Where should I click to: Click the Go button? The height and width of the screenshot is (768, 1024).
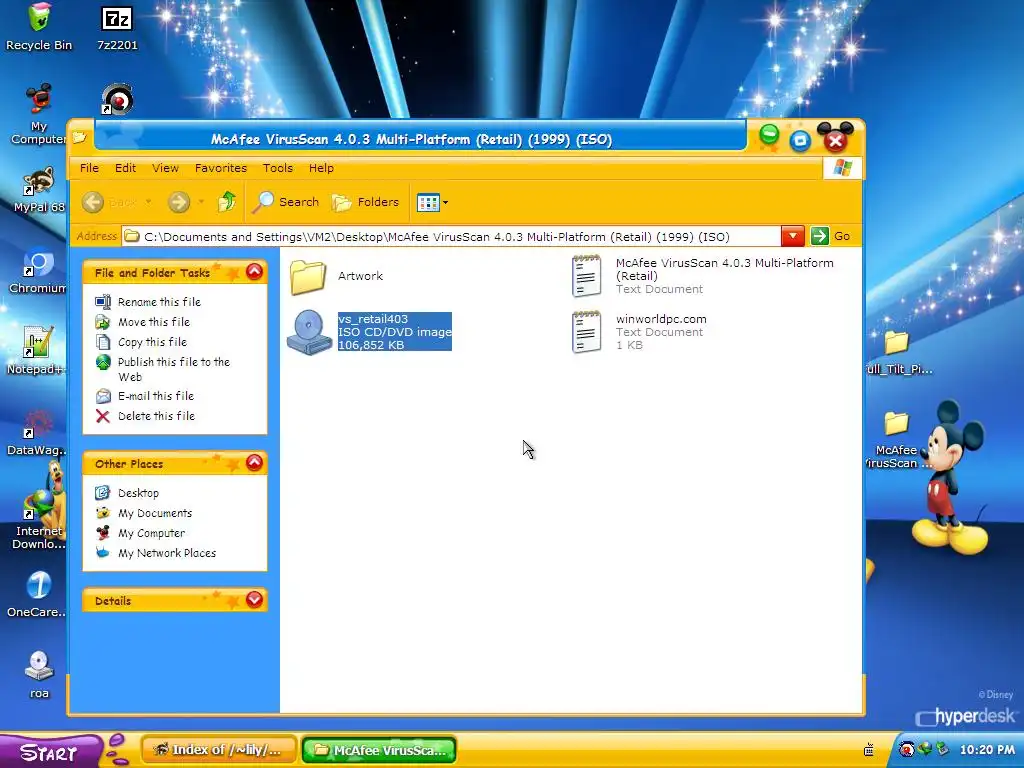(831, 236)
